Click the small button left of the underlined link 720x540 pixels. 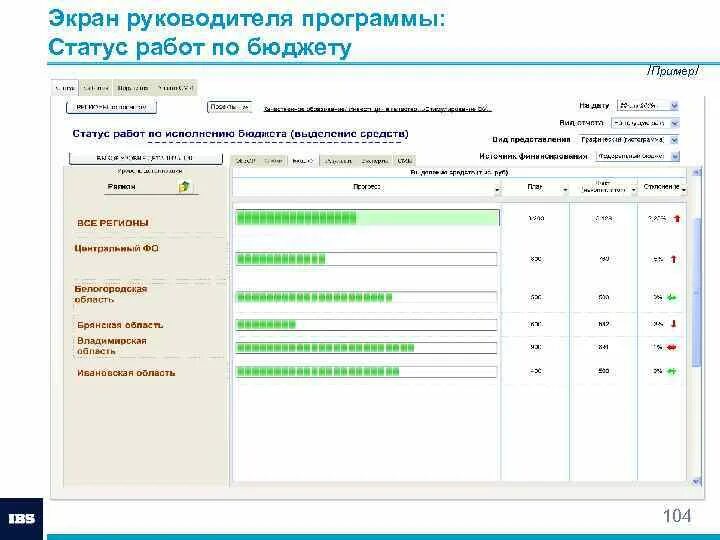click(230, 107)
